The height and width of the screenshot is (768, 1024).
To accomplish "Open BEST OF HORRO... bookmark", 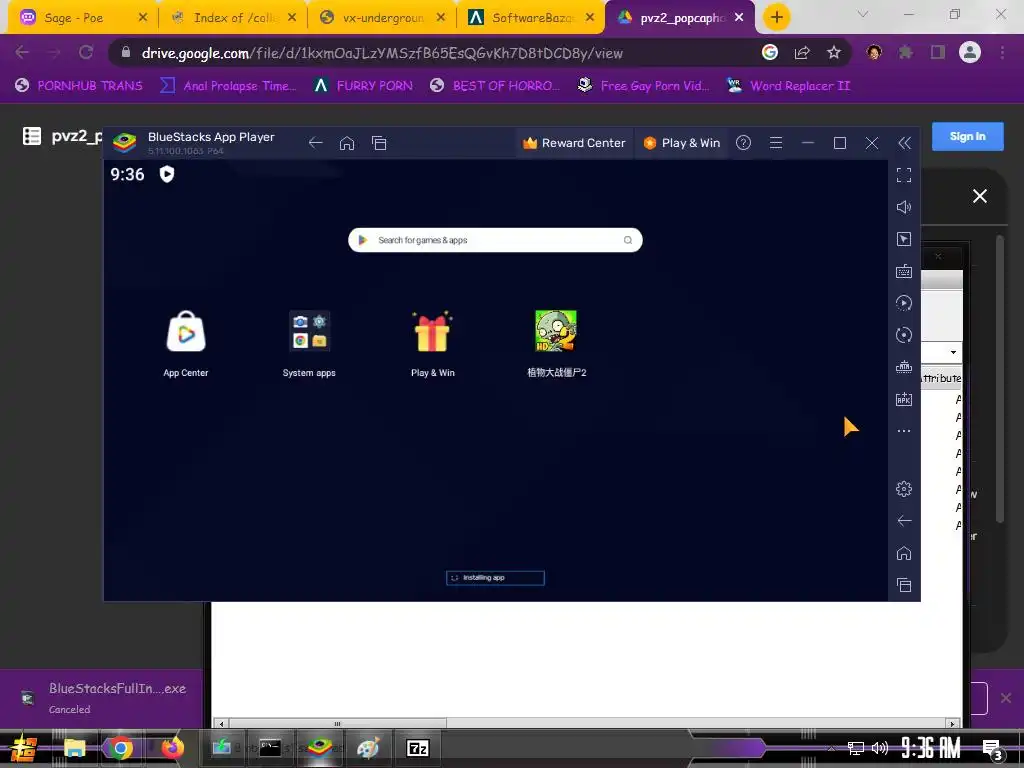I will [495, 86].
